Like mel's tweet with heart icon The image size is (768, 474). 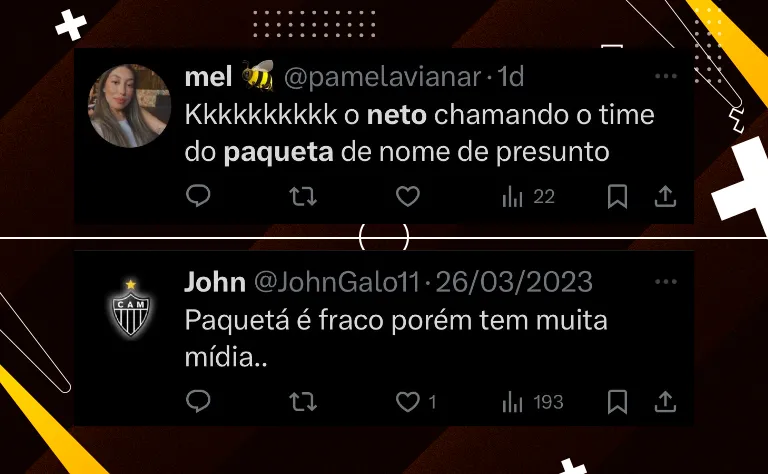pos(408,196)
